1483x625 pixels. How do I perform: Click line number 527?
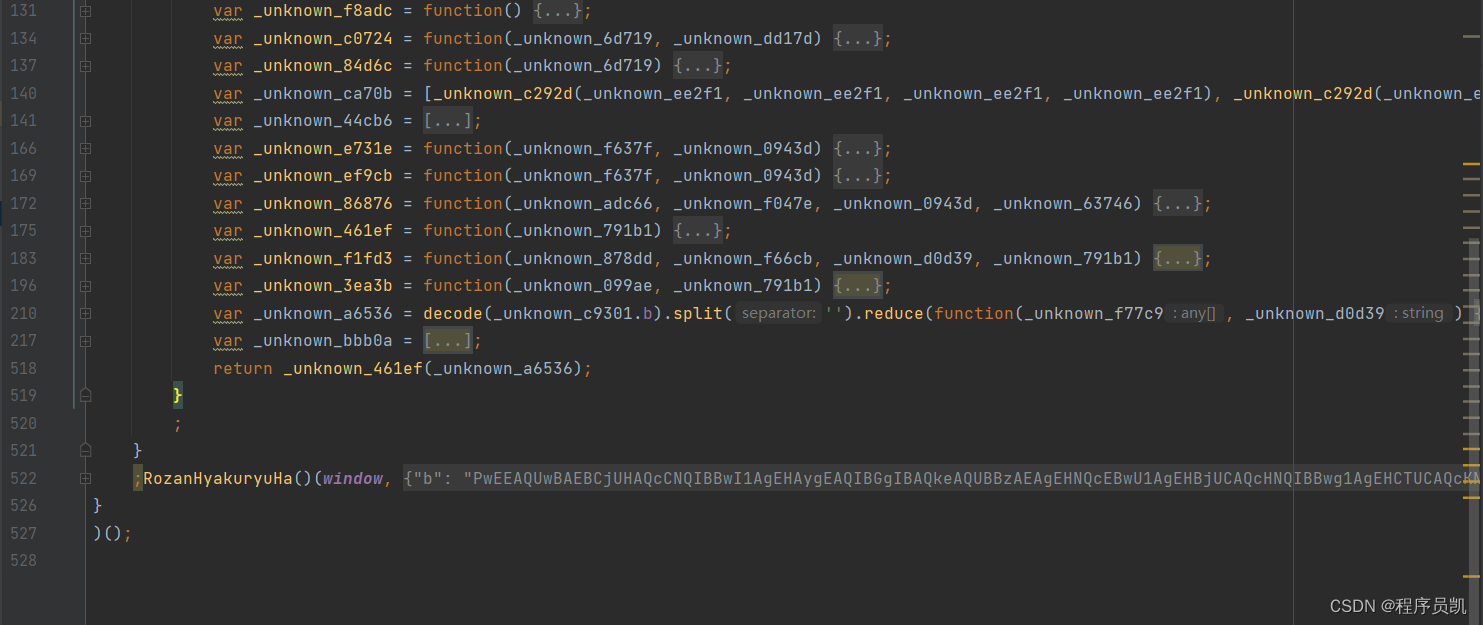coord(22,534)
